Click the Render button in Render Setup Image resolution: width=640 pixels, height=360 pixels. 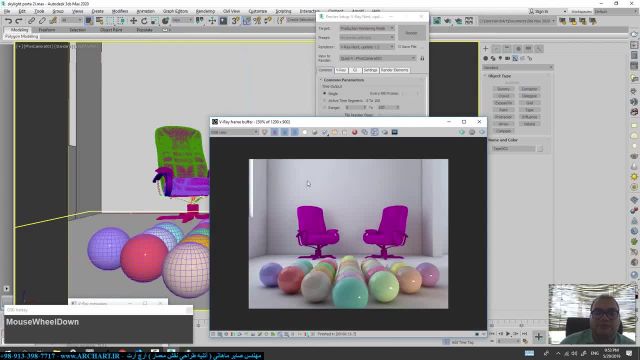click(411, 33)
